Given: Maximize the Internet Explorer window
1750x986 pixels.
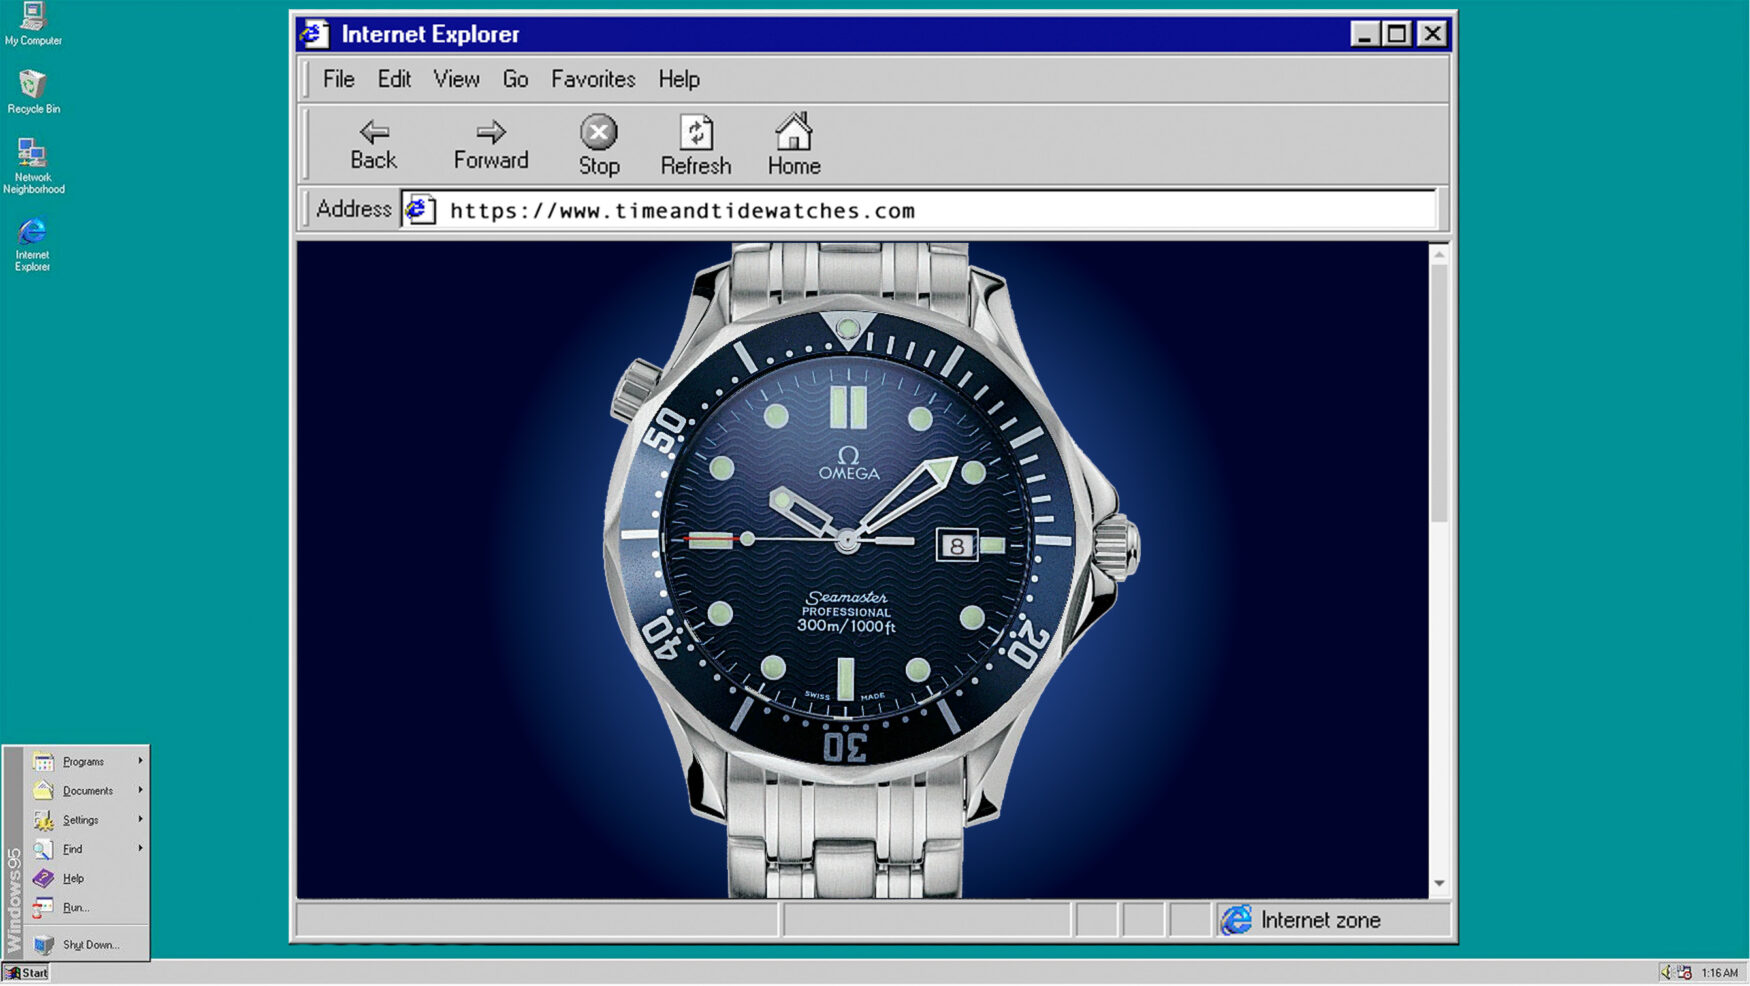Looking at the screenshot, I should [x=1396, y=34].
